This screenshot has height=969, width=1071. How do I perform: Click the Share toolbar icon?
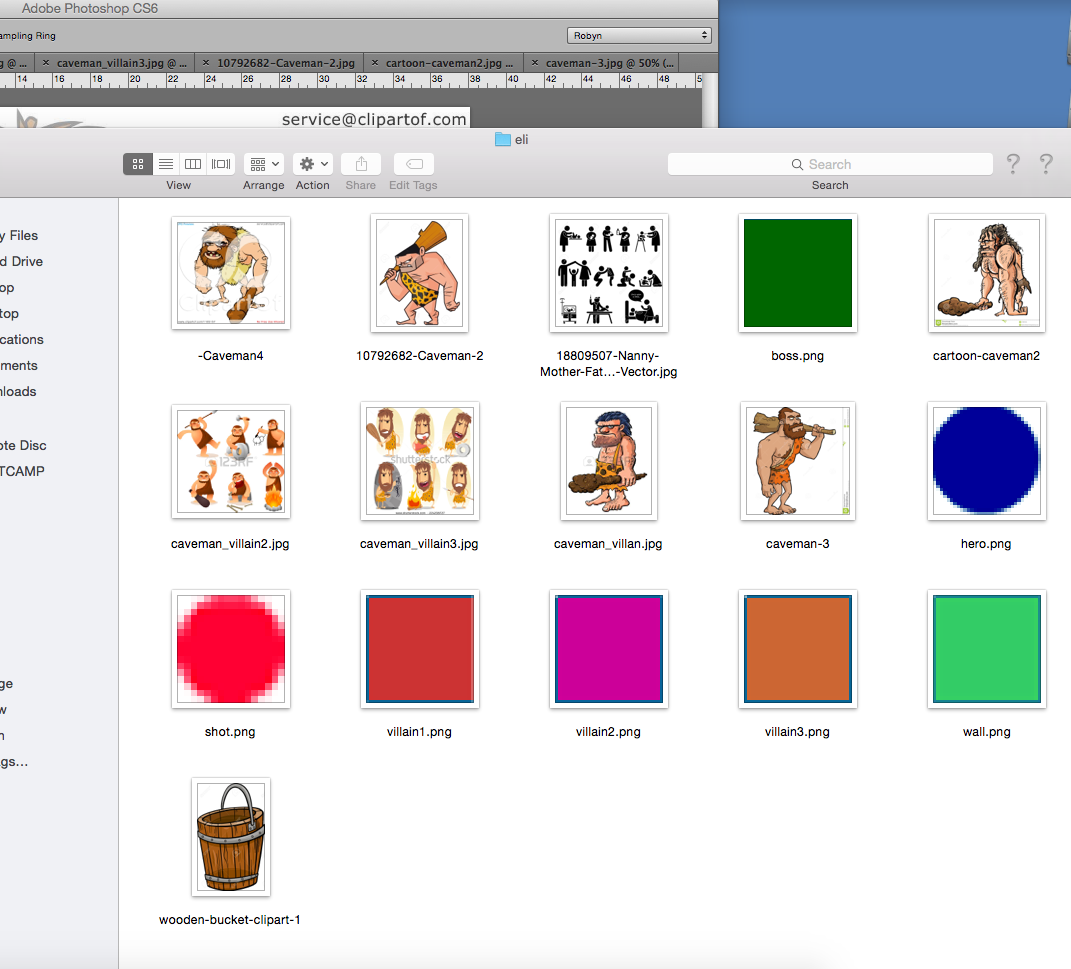pyautogui.click(x=361, y=164)
